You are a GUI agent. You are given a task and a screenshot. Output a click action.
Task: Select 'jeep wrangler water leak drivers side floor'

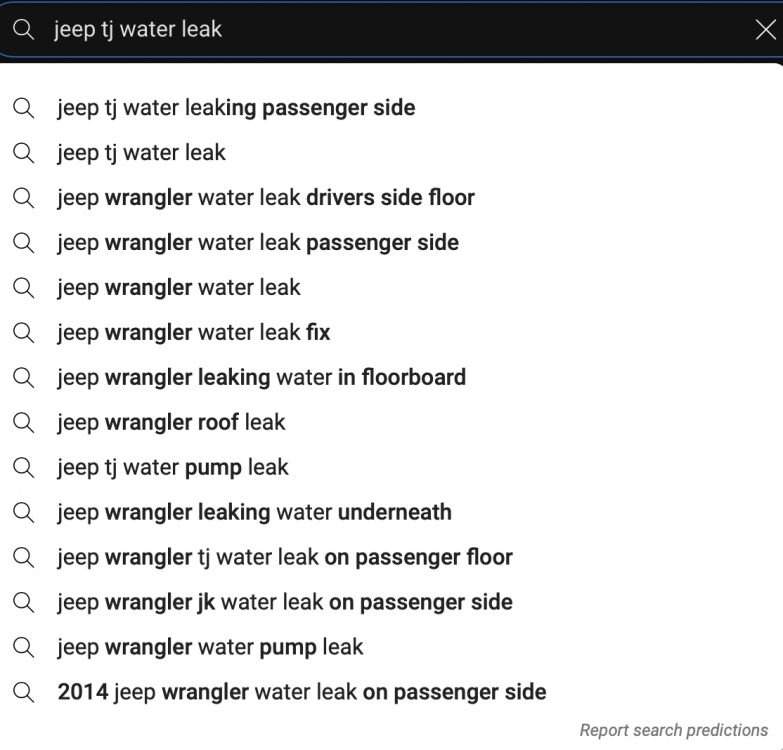pyautogui.click(x=265, y=198)
